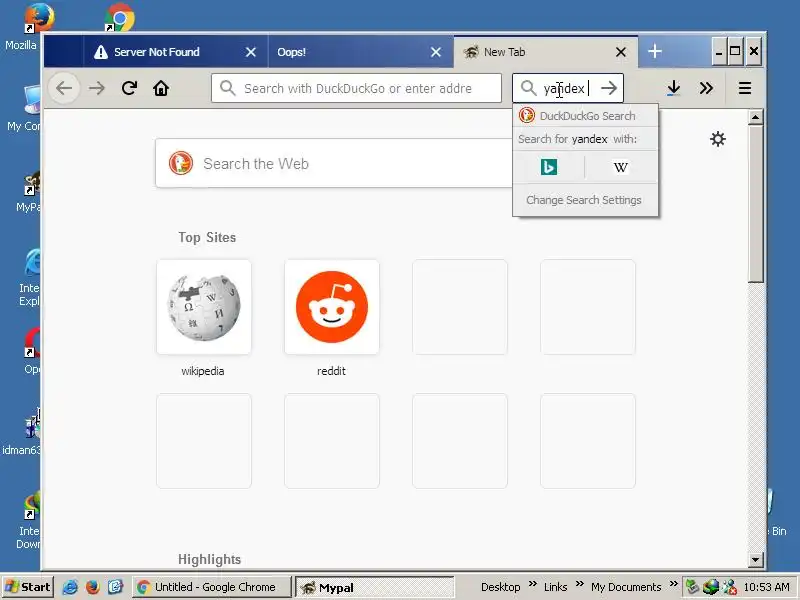Expand the Desktop toolbar chevron
The image size is (800, 600).
[x=533, y=583]
